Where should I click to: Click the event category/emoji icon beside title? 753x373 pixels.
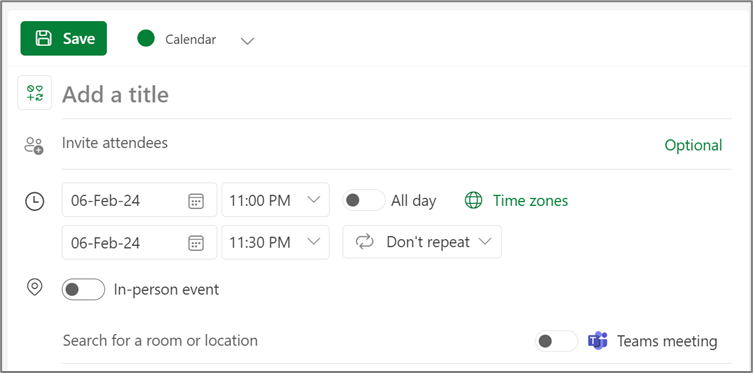(x=35, y=93)
